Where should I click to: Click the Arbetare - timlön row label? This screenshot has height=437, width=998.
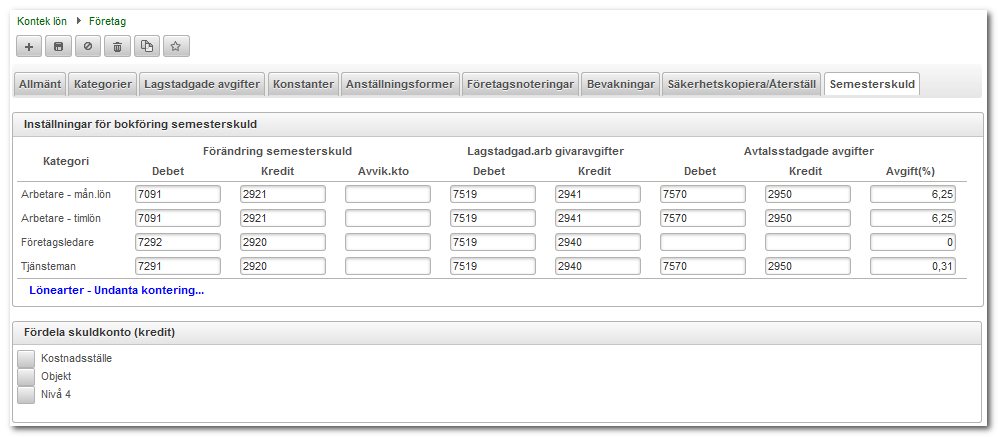coord(61,218)
